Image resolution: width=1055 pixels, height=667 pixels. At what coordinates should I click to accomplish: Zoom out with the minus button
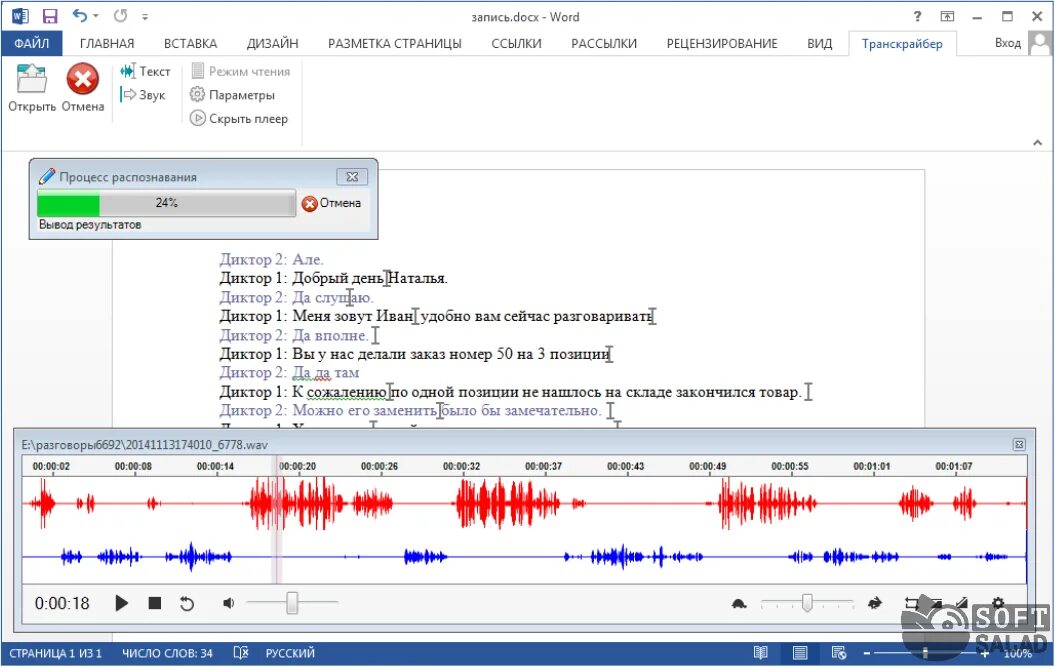click(867, 653)
